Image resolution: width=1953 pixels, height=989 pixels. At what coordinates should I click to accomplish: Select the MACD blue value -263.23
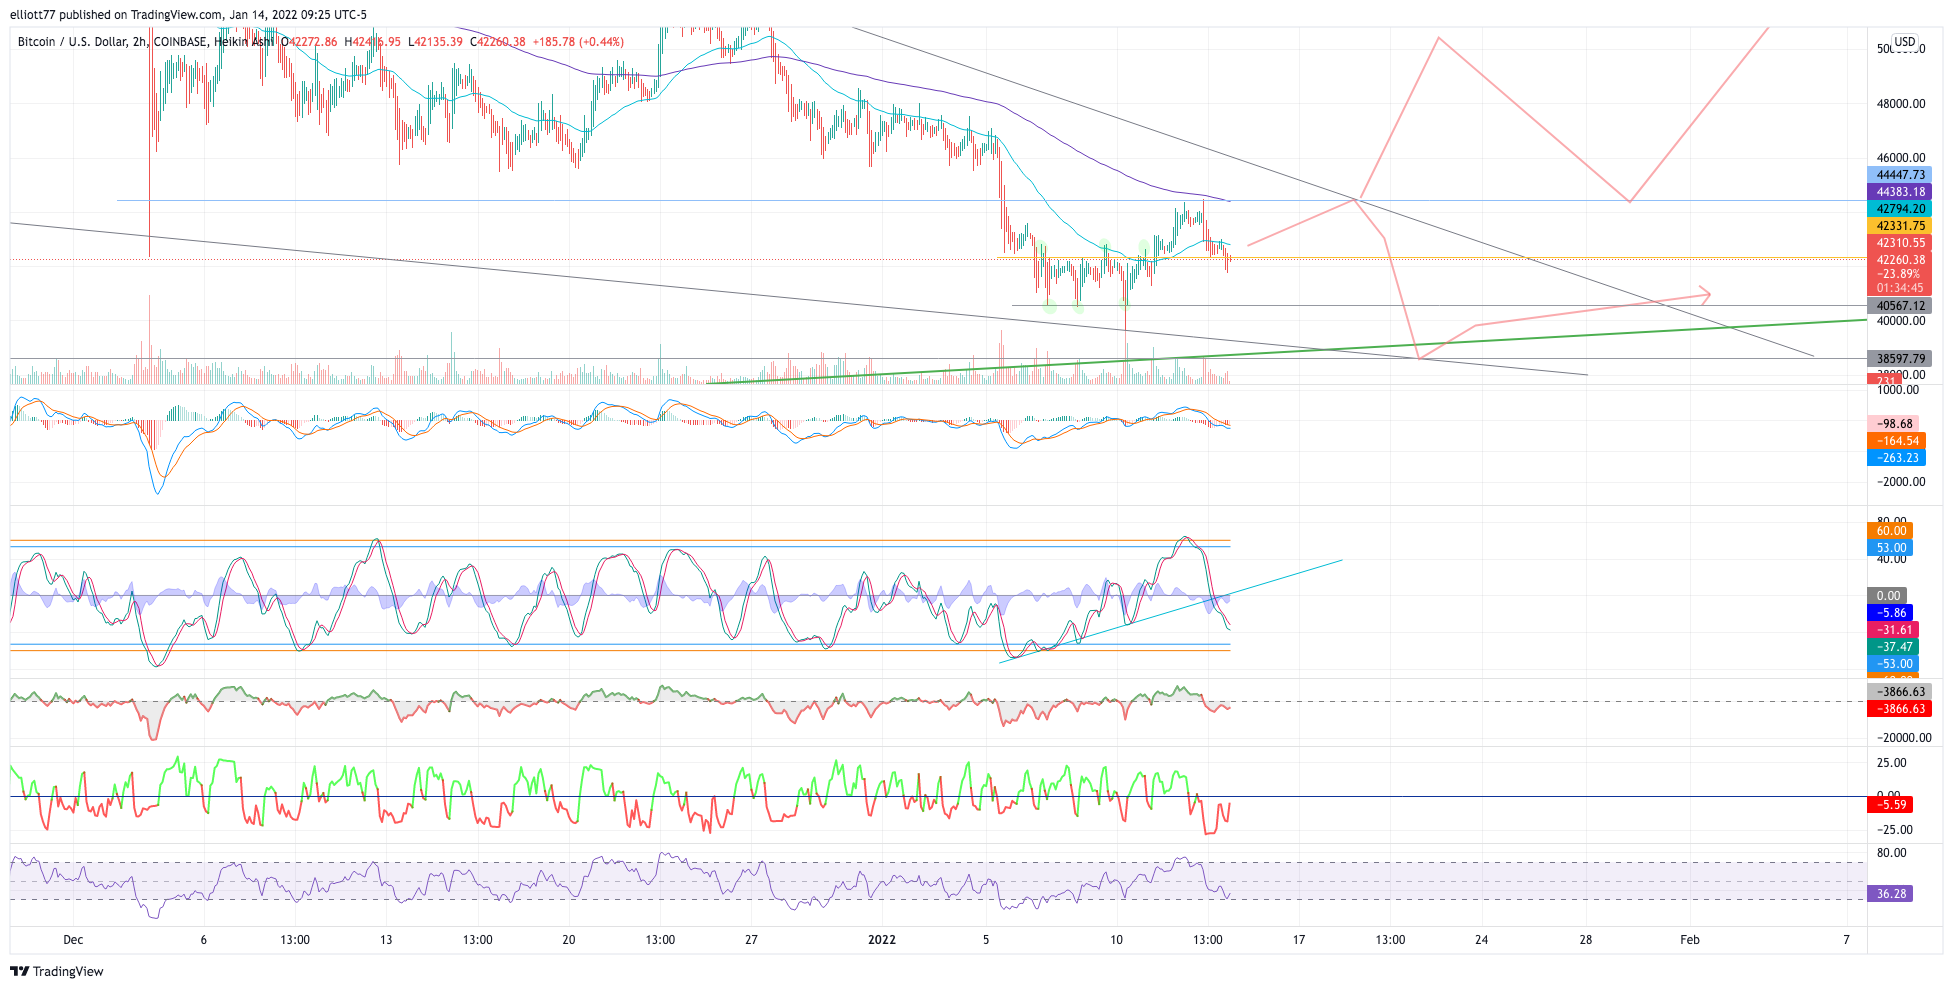[x=1896, y=458]
